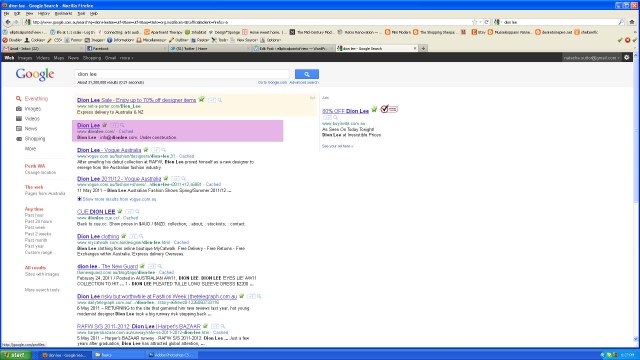Open the Options developer toolbar menu

[x=271, y=40]
